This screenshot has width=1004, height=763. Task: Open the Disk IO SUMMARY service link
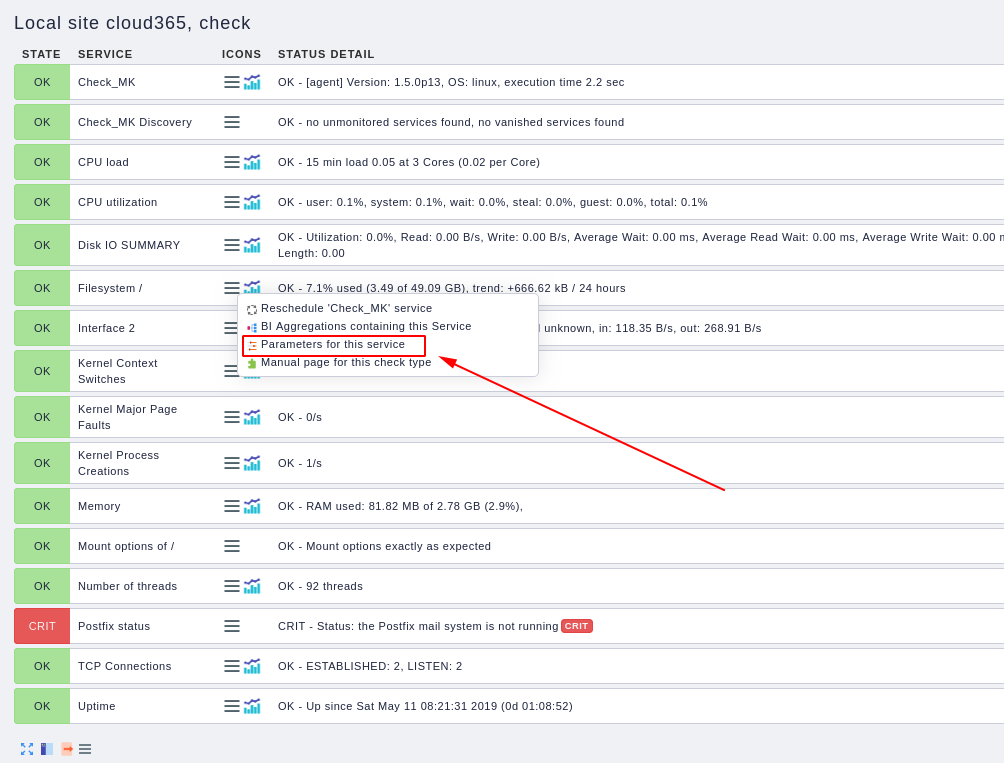click(129, 245)
